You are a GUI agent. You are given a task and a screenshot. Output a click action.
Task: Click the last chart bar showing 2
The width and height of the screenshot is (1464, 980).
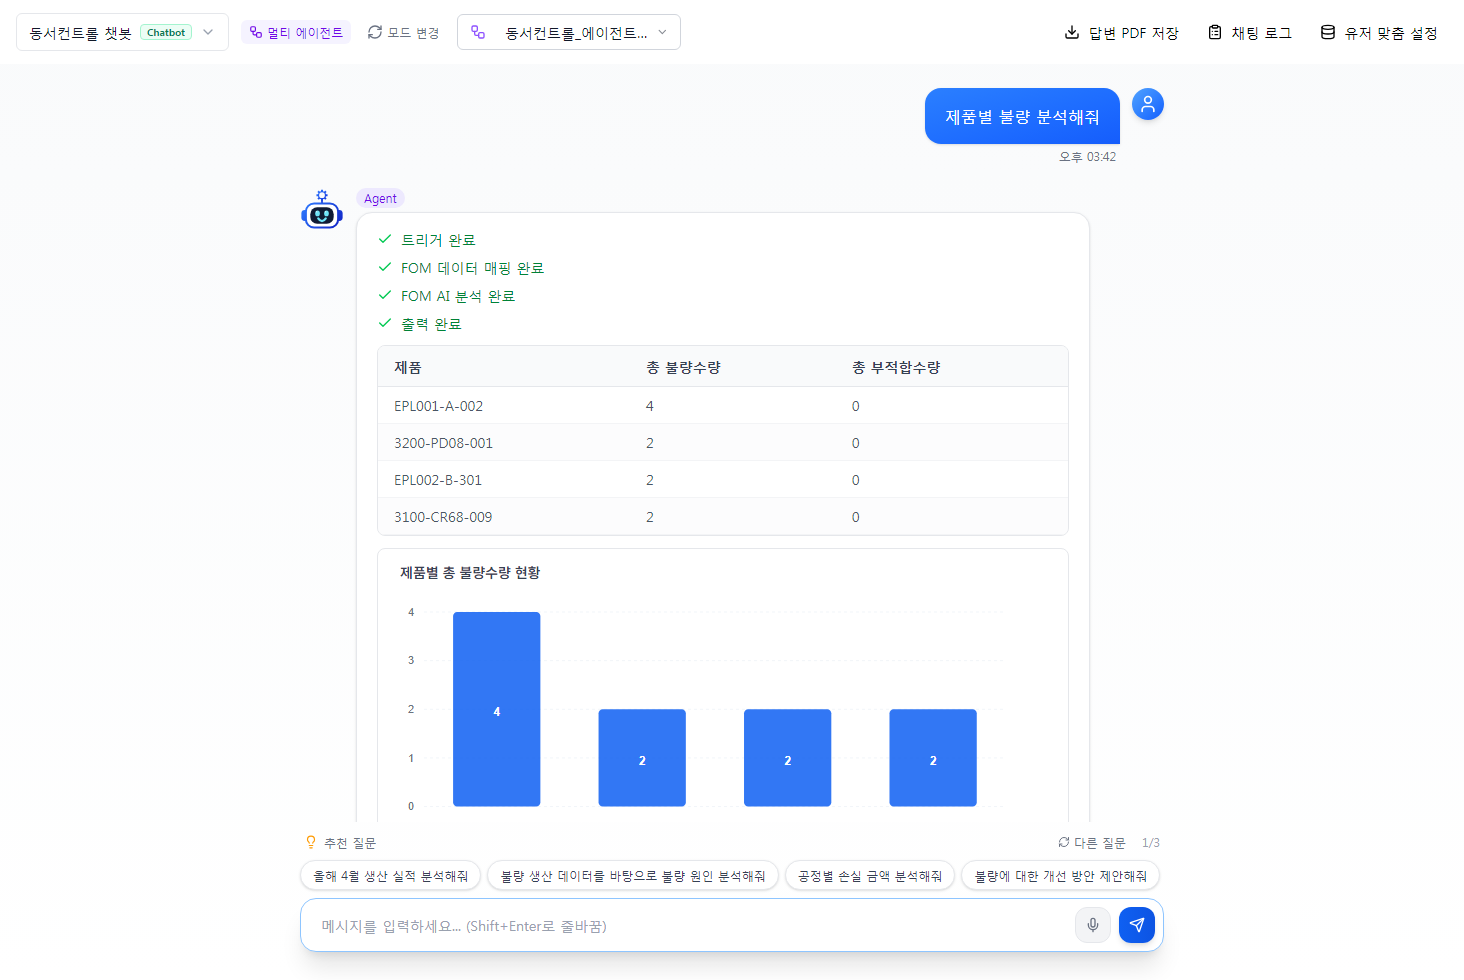[933, 758]
